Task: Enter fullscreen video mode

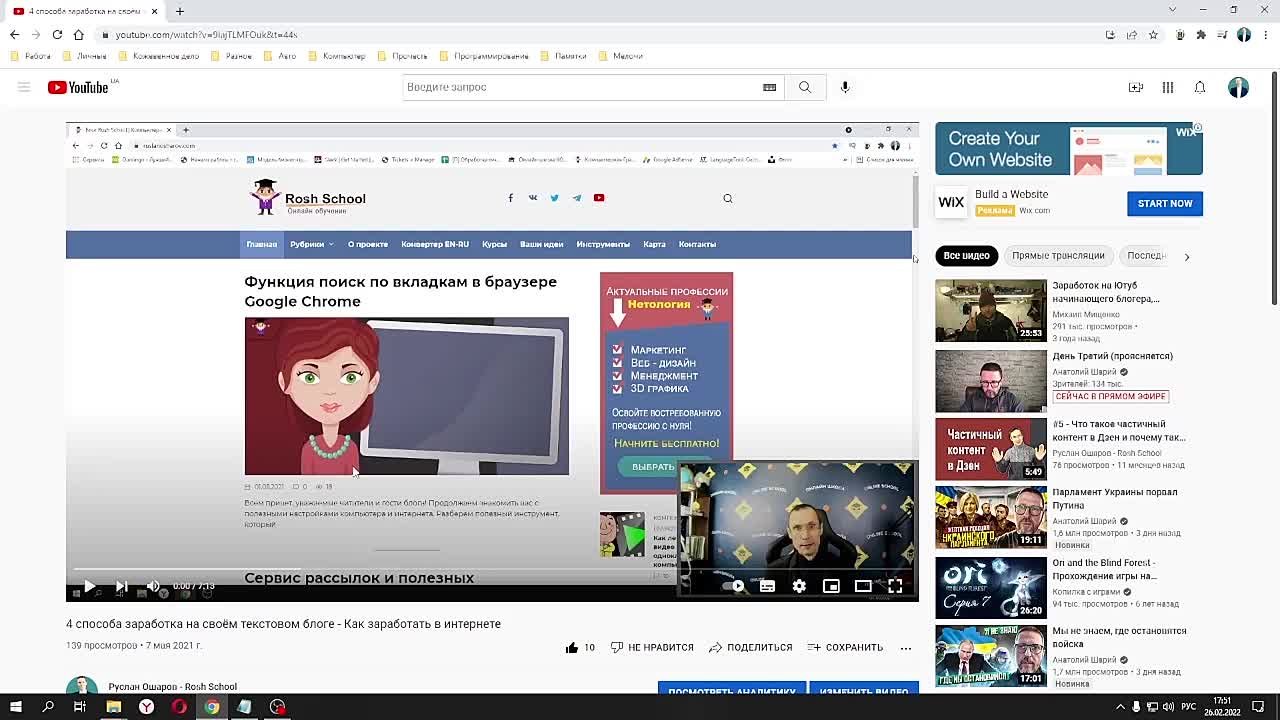Action: [x=895, y=587]
